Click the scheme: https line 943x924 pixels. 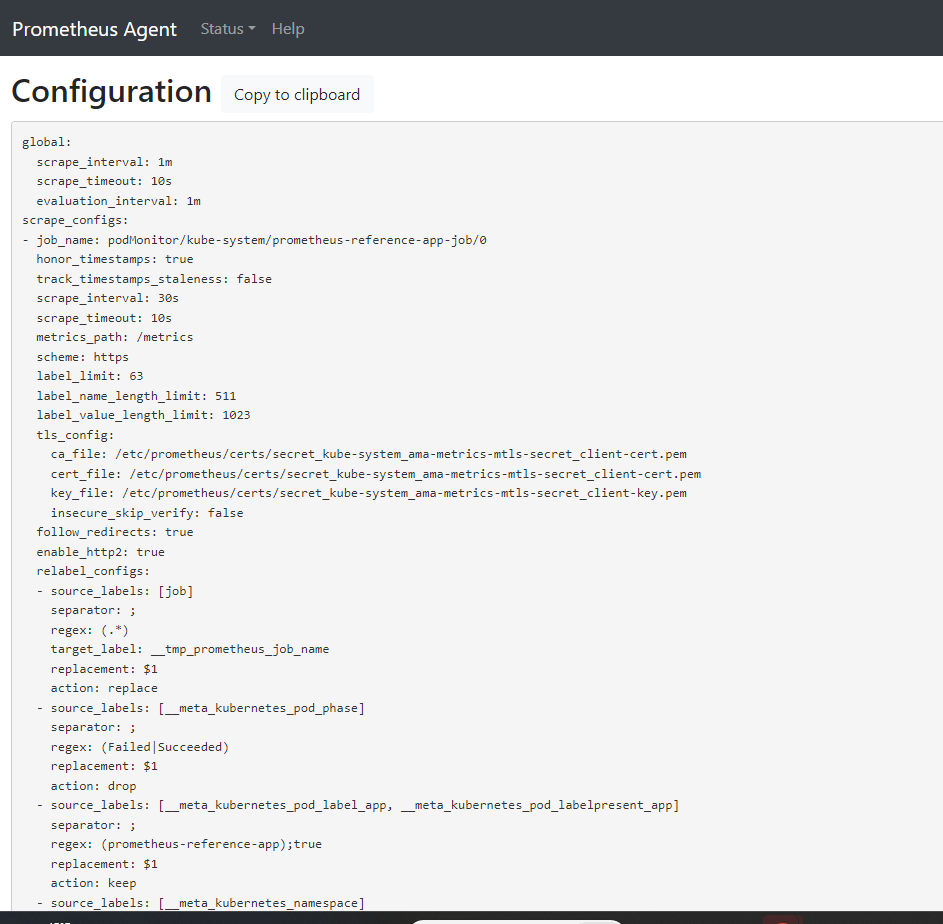[83, 357]
